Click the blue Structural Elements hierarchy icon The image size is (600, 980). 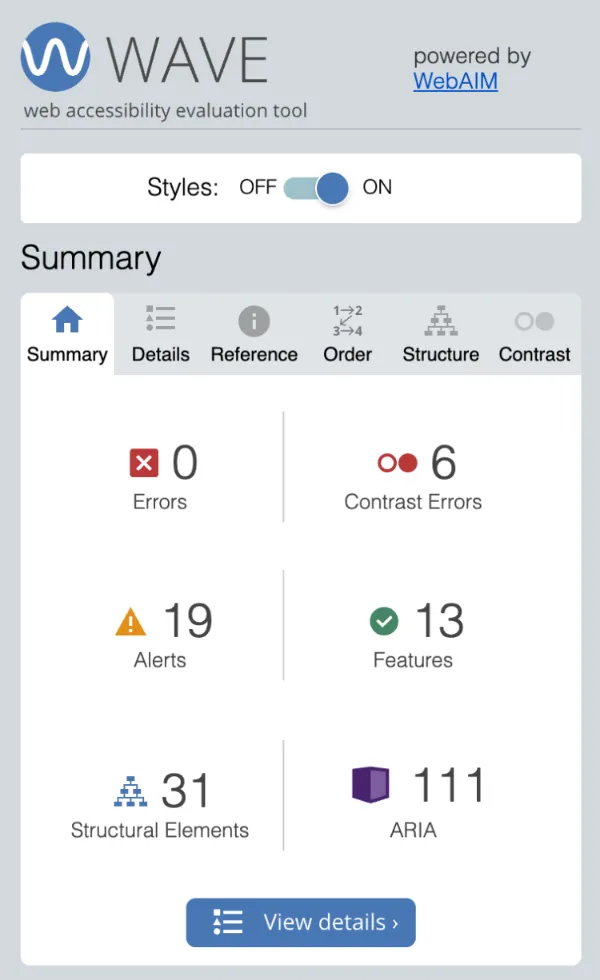pyautogui.click(x=131, y=791)
